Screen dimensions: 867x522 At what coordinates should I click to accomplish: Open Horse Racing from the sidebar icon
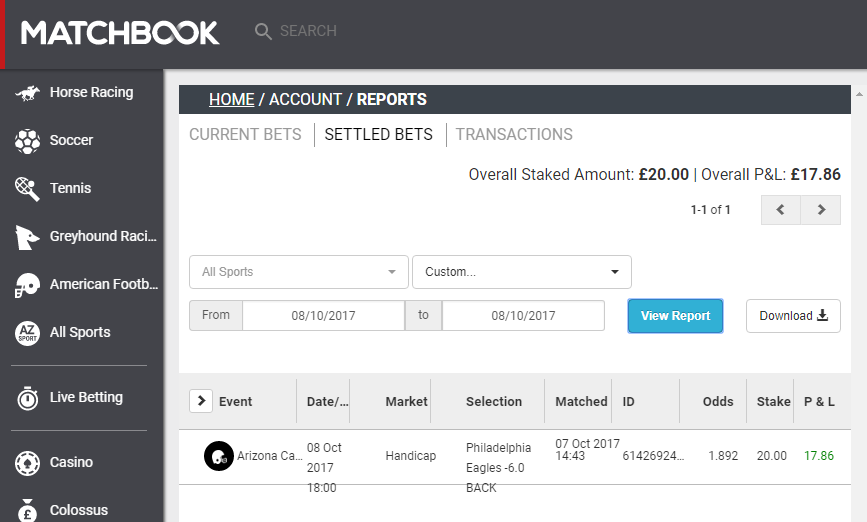click(27, 93)
